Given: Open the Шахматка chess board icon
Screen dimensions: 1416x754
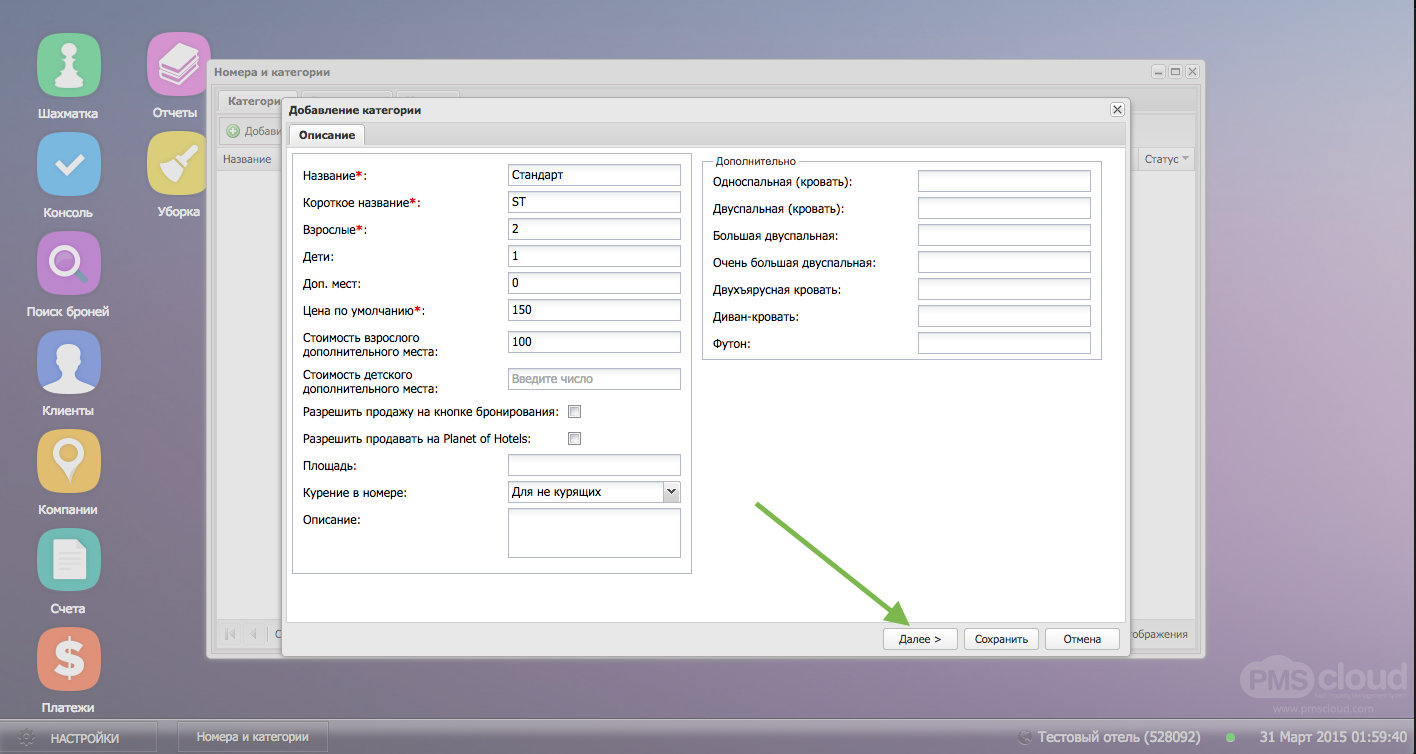Looking at the screenshot, I should point(68,65).
